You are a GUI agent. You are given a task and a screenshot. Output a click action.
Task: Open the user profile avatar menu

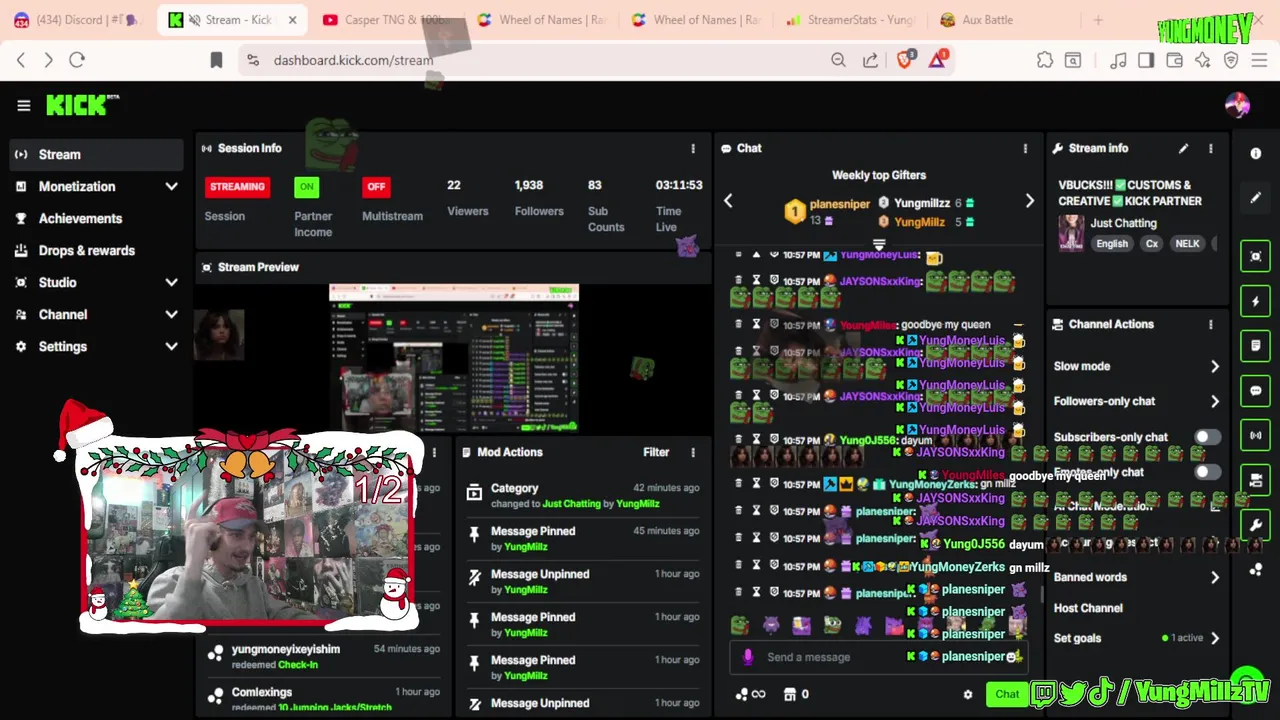click(x=1237, y=105)
